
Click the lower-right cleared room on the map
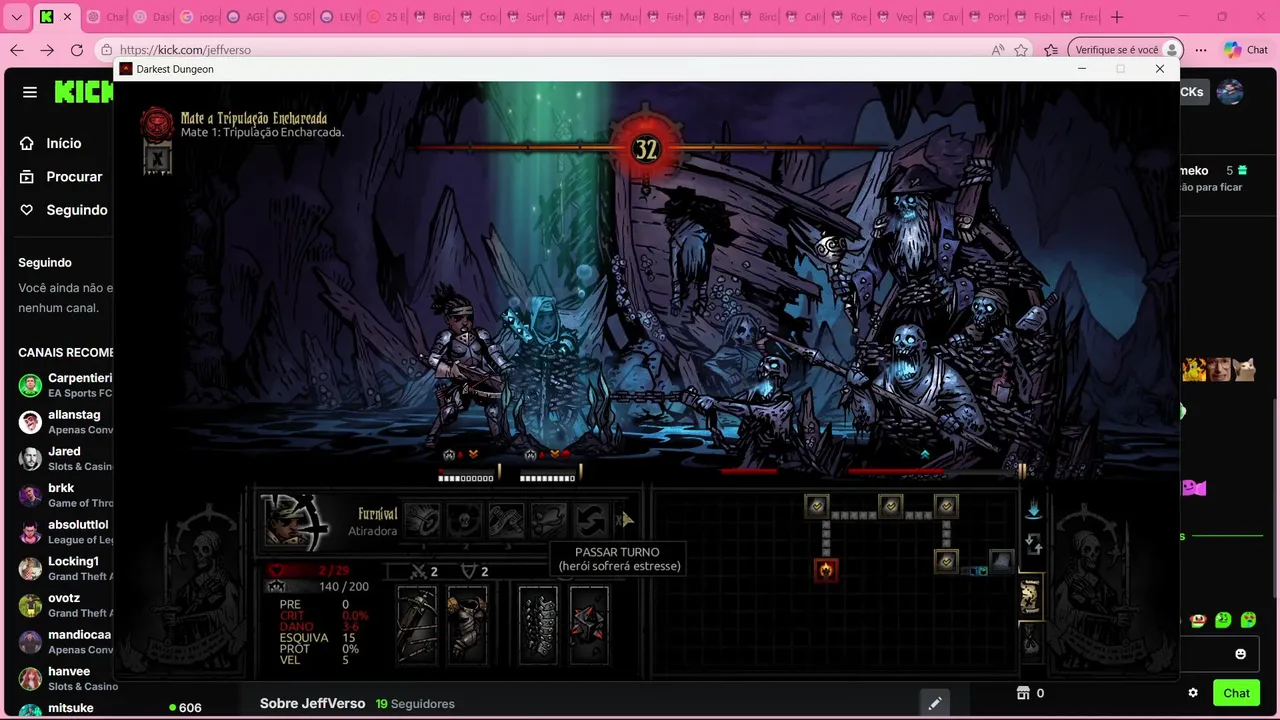tap(946, 561)
